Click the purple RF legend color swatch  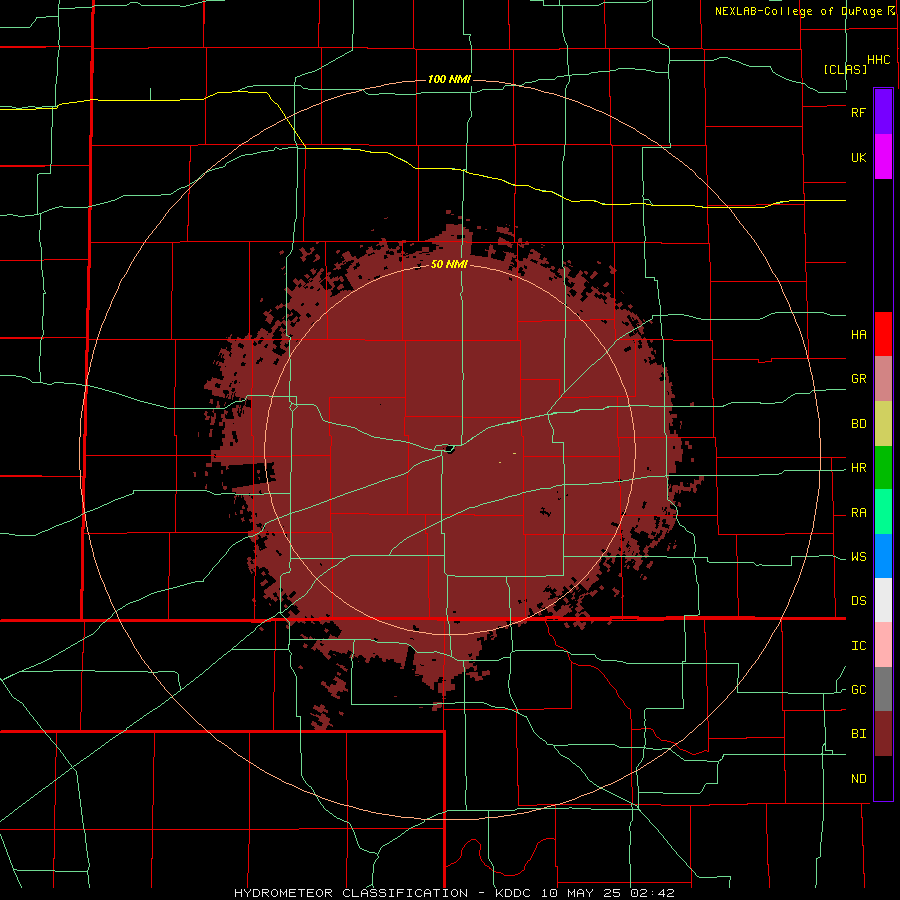tap(883, 111)
